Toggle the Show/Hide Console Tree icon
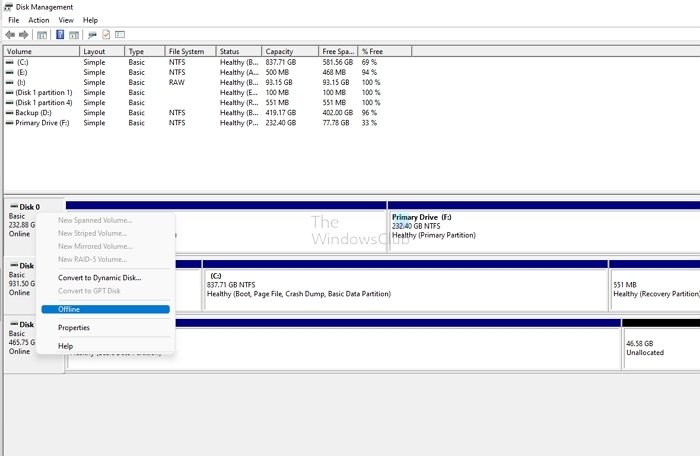 [x=42, y=34]
